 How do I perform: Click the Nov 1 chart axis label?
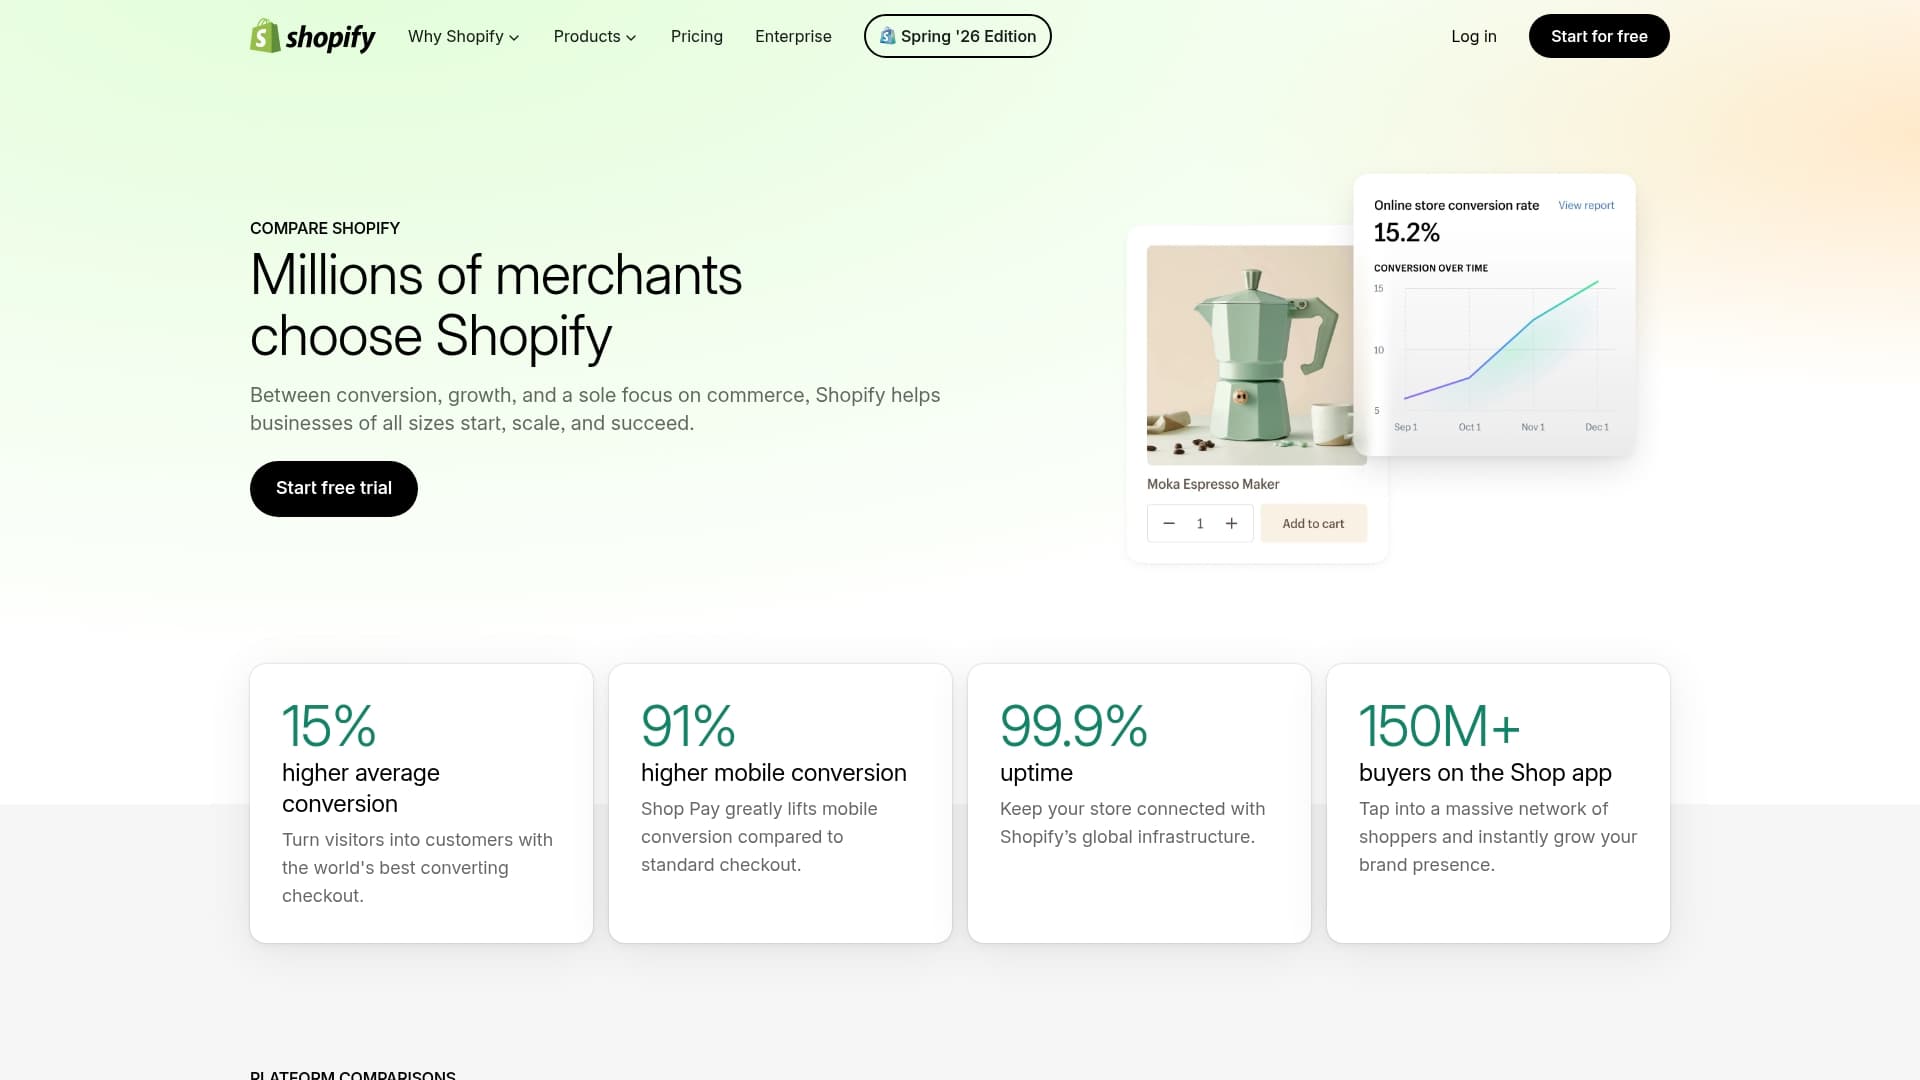pyautogui.click(x=1533, y=427)
